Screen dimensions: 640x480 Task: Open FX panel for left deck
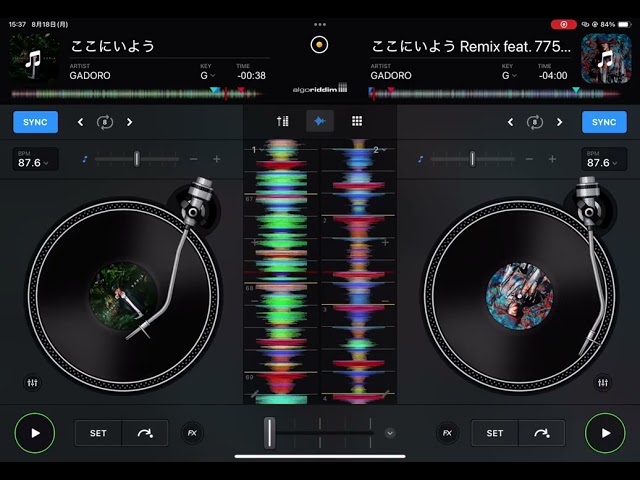(192, 433)
